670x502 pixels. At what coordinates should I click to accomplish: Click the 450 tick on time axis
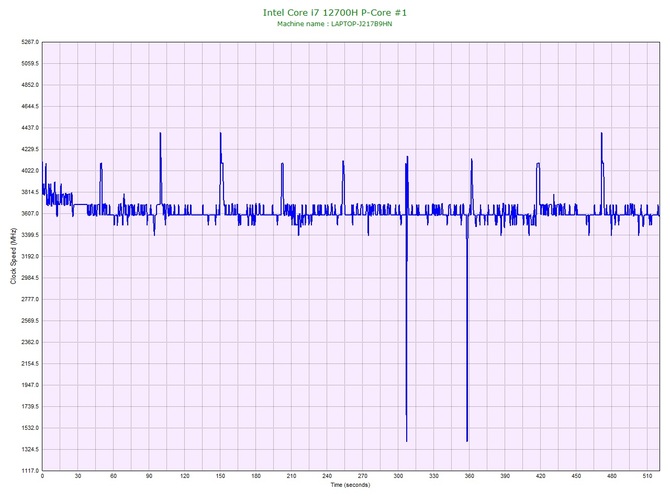coord(576,476)
